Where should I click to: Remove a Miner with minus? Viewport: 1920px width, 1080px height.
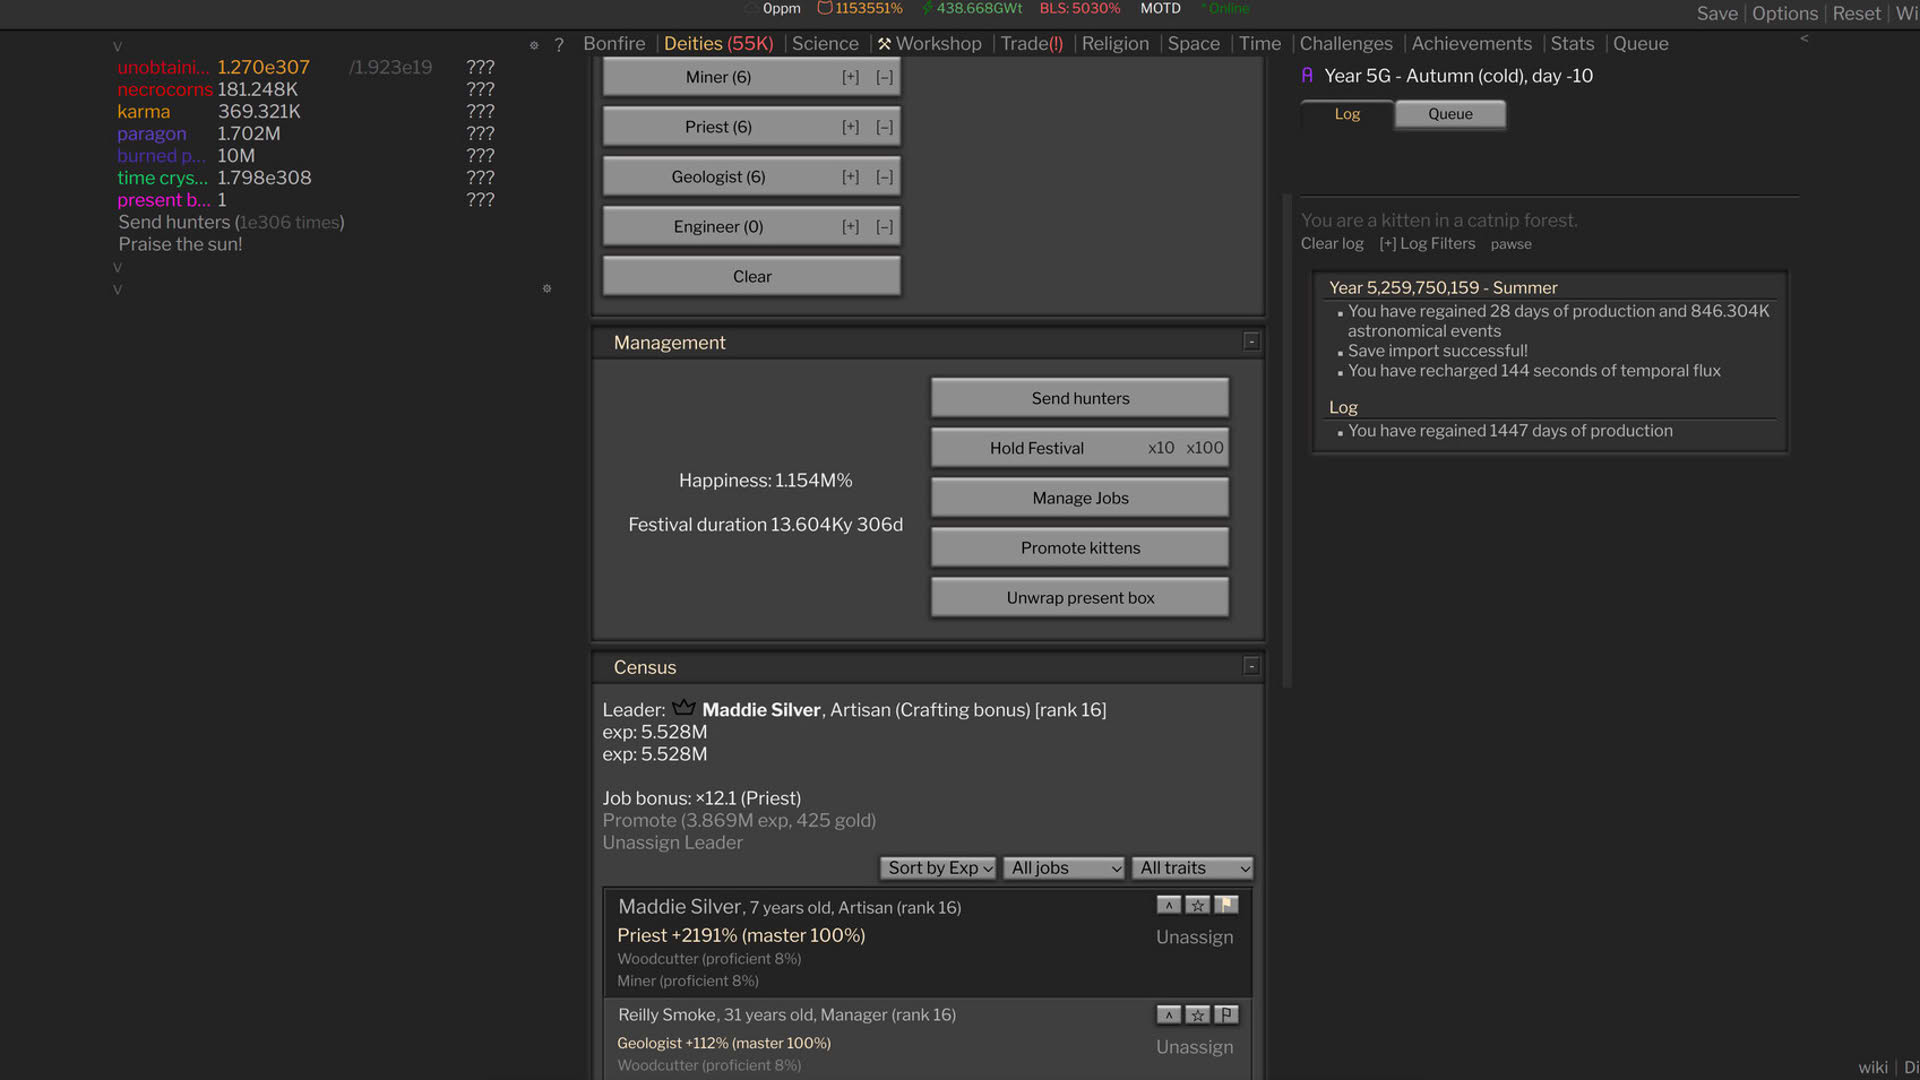[x=884, y=77]
